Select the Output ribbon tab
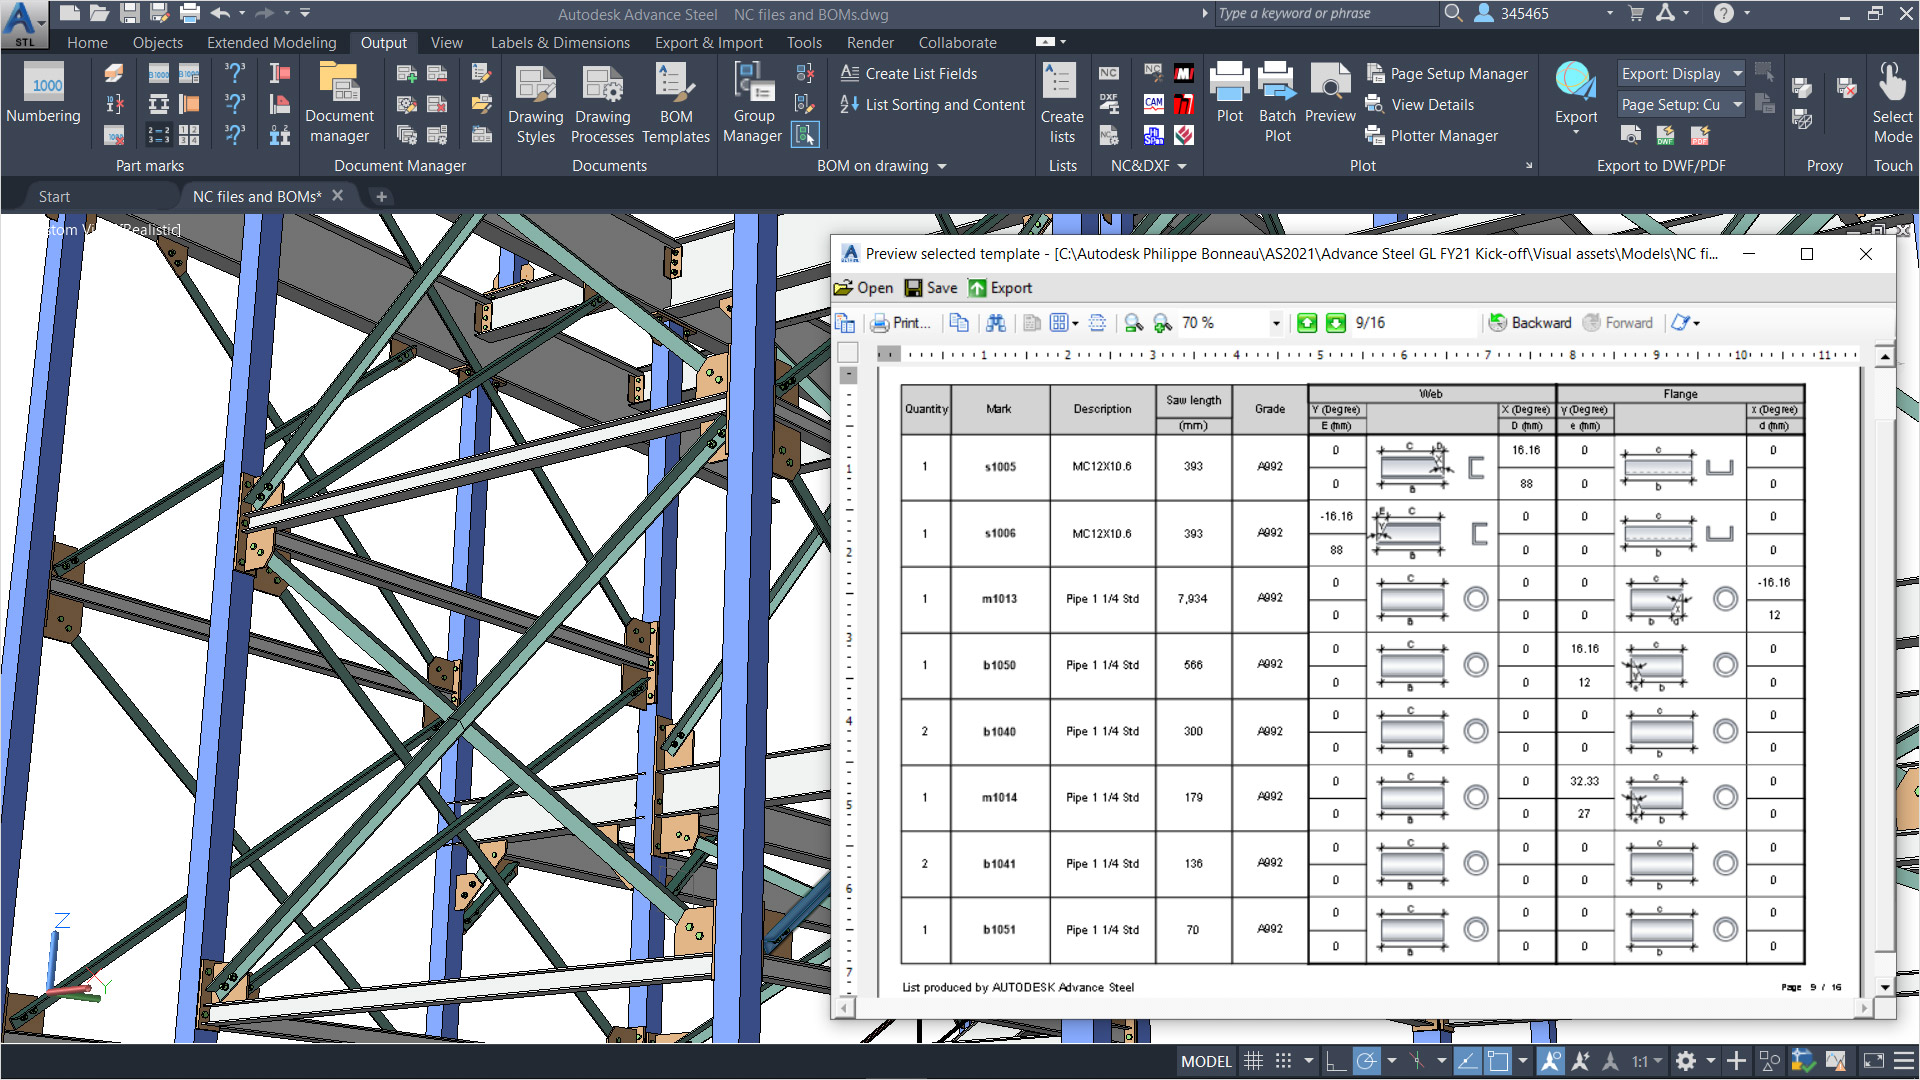Viewport: 1920px width, 1080px height. click(386, 41)
